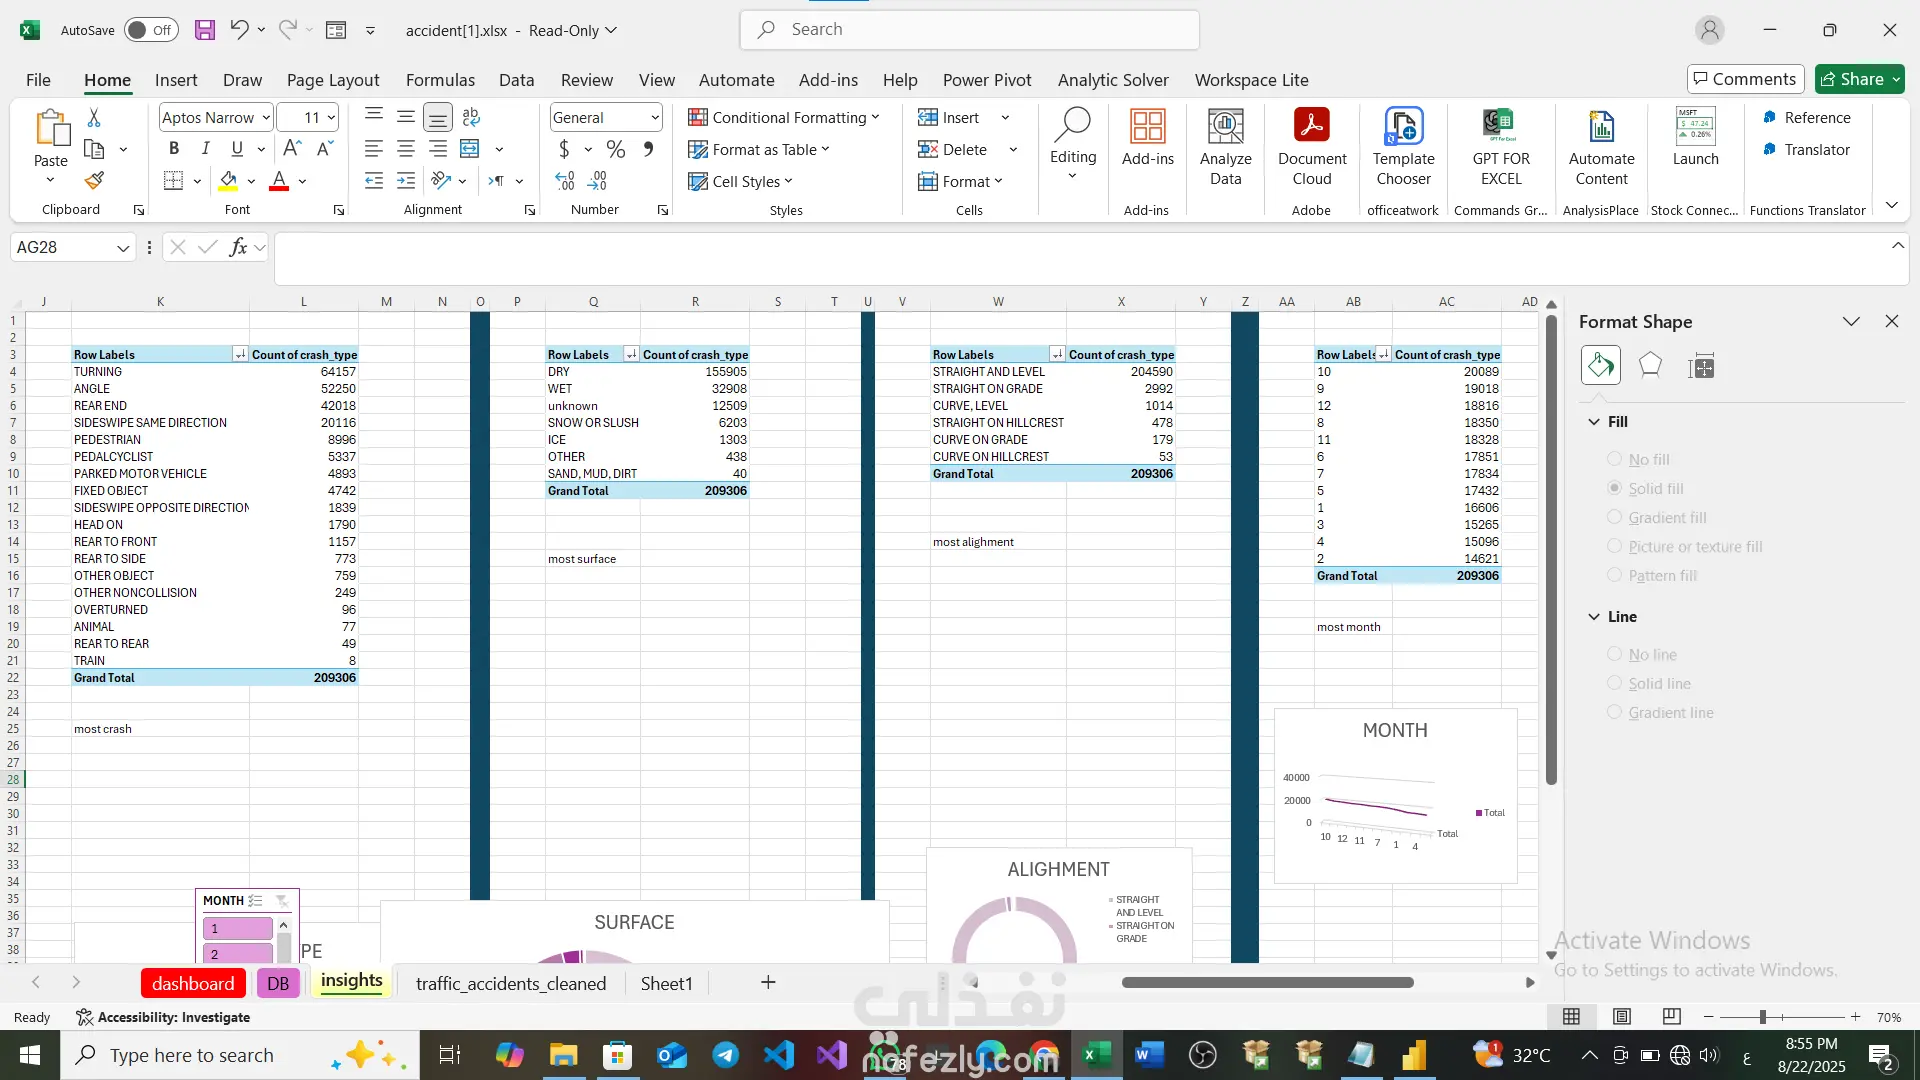The image size is (1920, 1080).
Task: Switch to Page Break Preview view
Action: click(1671, 1017)
